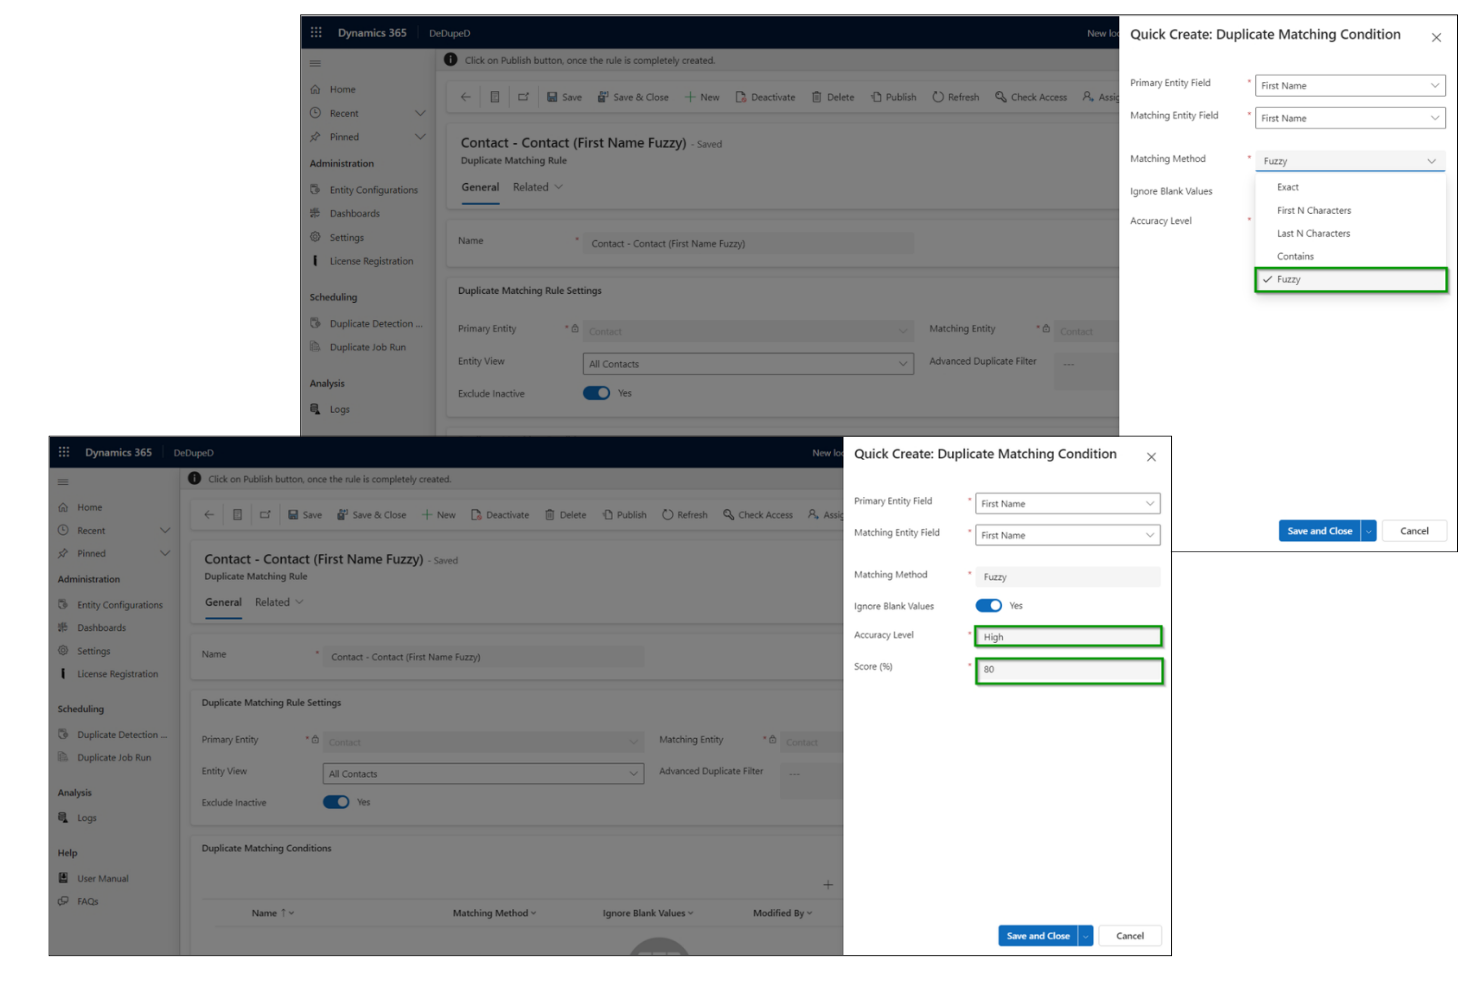Toggle Exclude Inactive switch in the upper screenshot
This screenshot has width=1480, height=987.
(596, 393)
